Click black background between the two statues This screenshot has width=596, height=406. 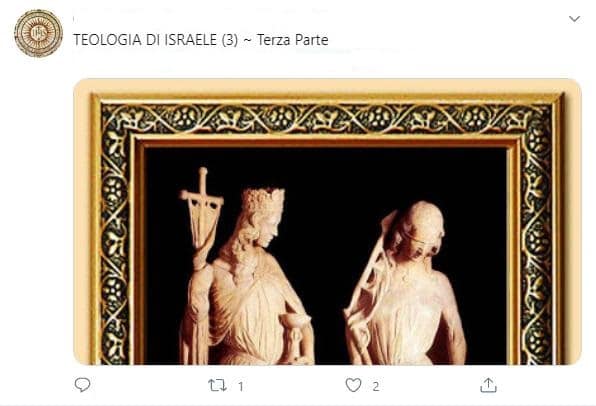pos(327,243)
